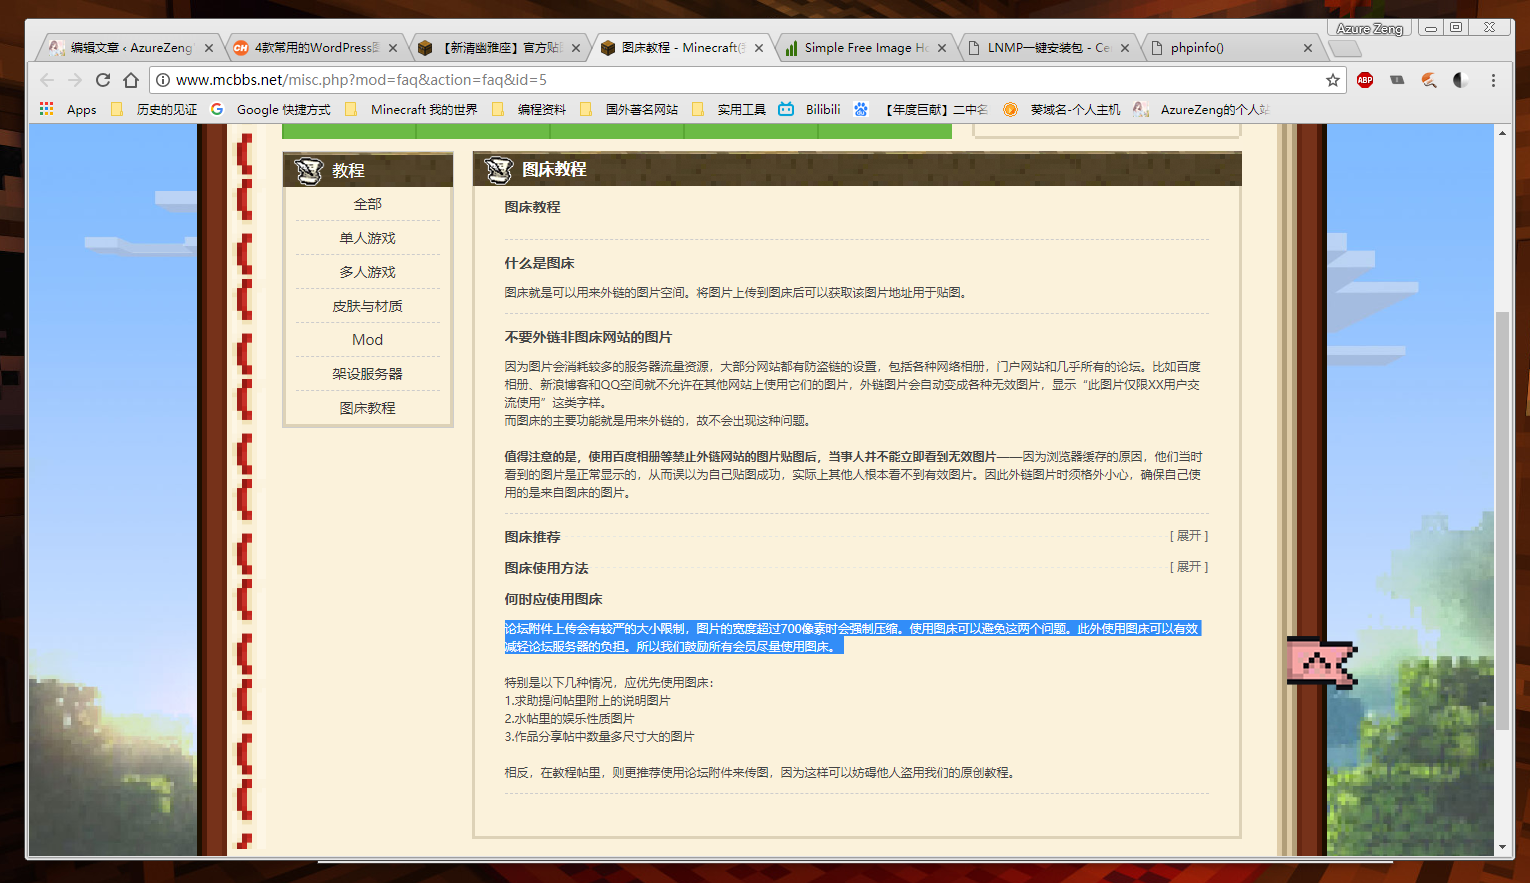Select 架设服务器 in the 教程 sidebar
The height and width of the screenshot is (883, 1530).
[368, 374]
